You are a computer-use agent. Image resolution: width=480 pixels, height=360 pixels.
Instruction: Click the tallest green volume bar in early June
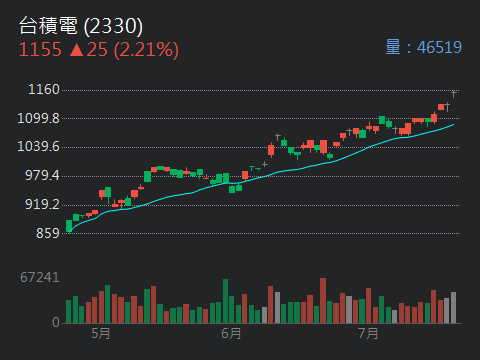click(225, 301)
